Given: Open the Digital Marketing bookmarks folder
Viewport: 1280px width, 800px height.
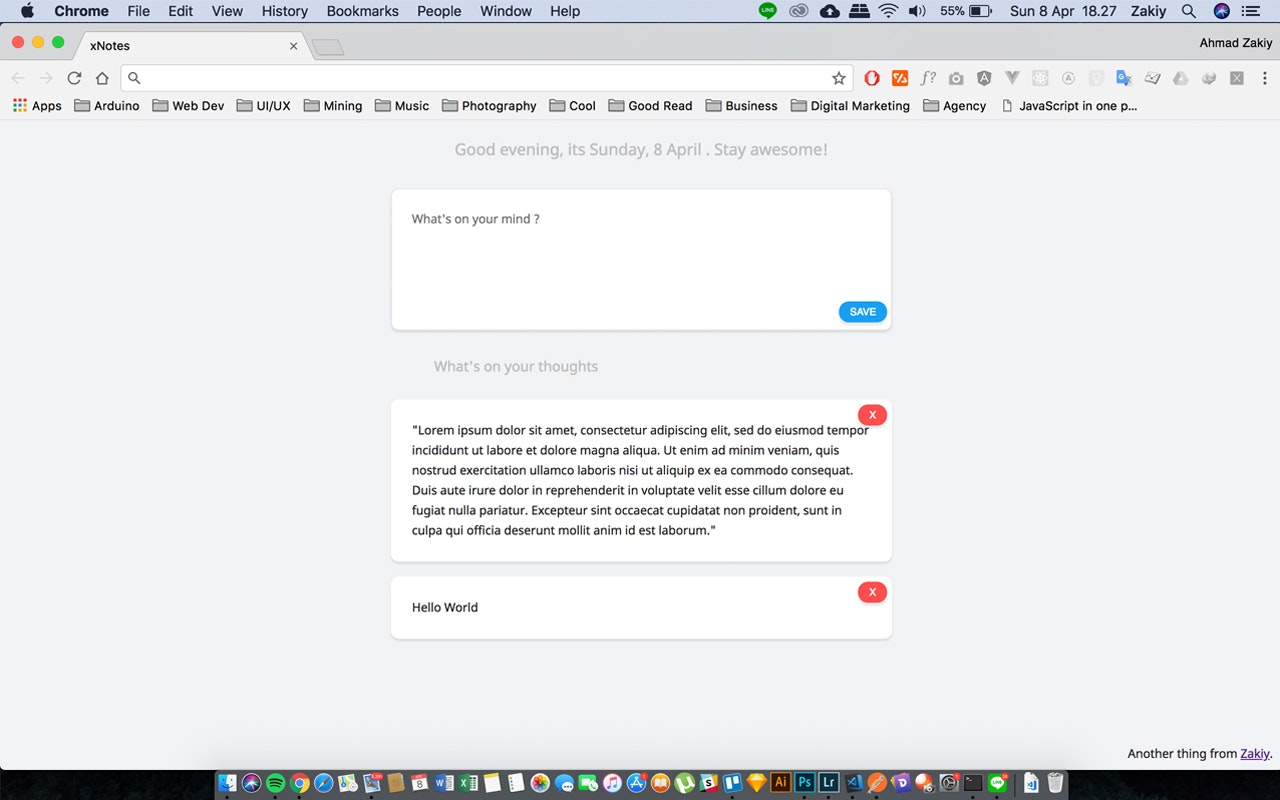Looking at the screenshot, I should point(850,106).
